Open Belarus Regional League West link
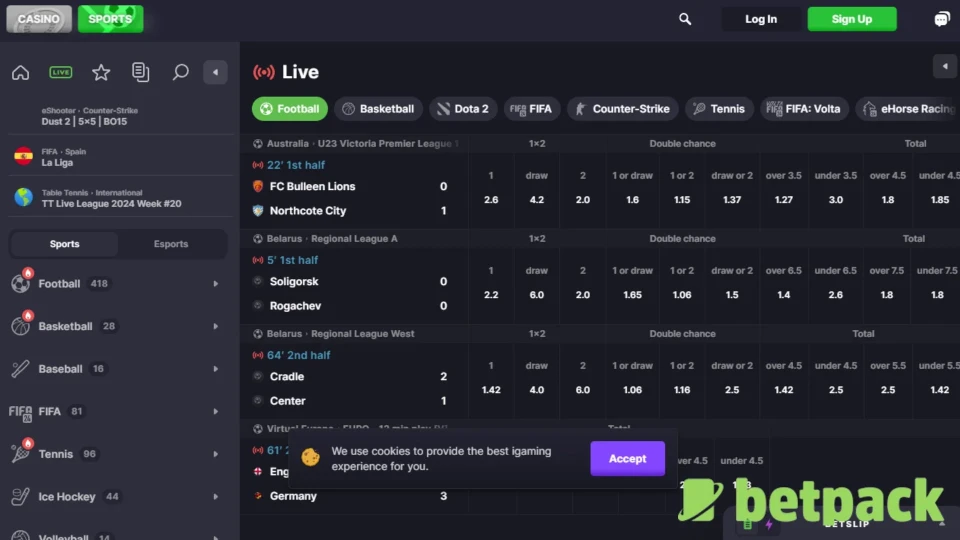This screenshot has height=540, width=960. coord(340,334)
